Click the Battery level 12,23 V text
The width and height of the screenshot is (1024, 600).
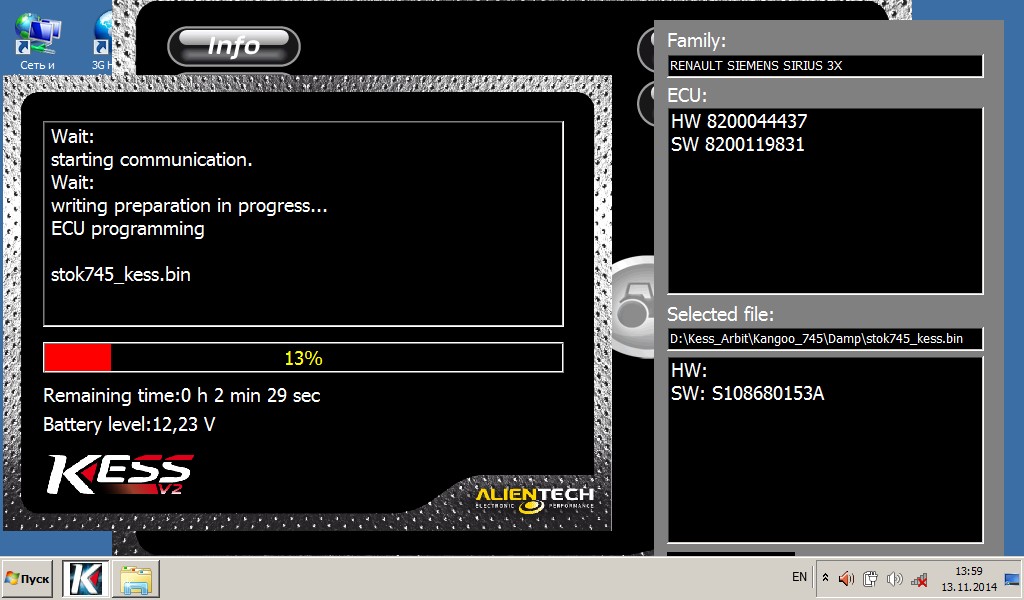coord(129,425)
